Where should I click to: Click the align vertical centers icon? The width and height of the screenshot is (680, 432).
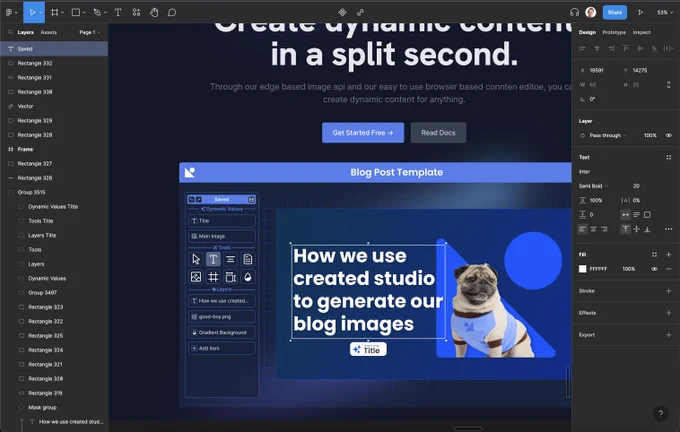tap(640, 49)
